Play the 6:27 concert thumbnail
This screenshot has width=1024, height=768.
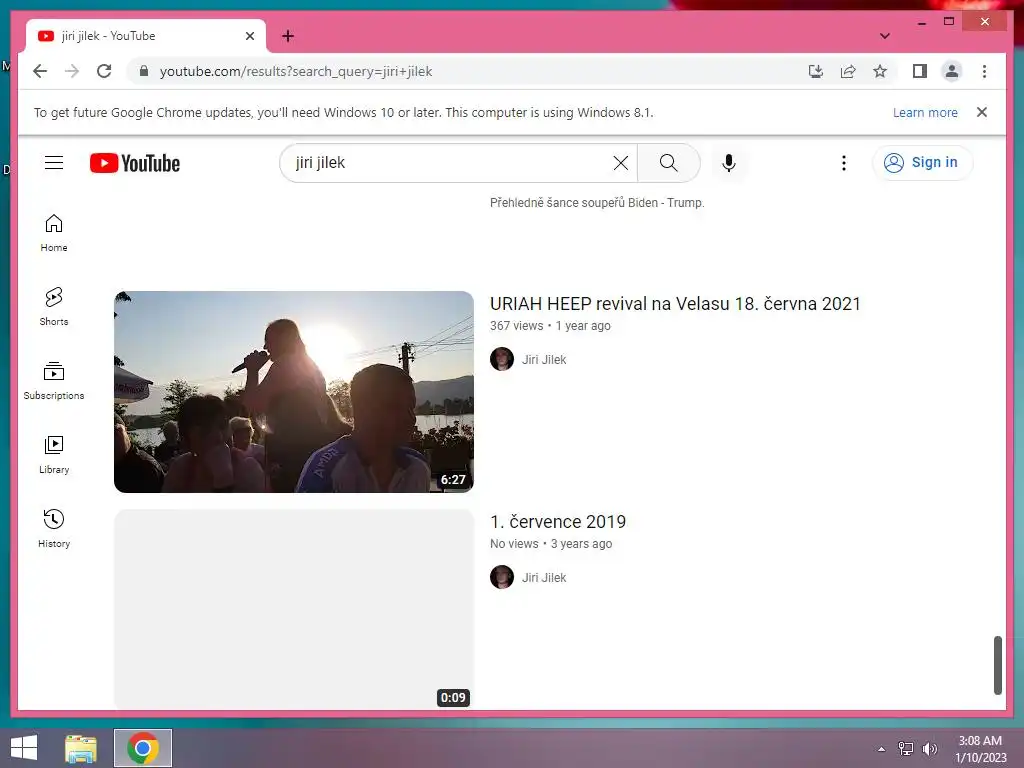[294, 392]
